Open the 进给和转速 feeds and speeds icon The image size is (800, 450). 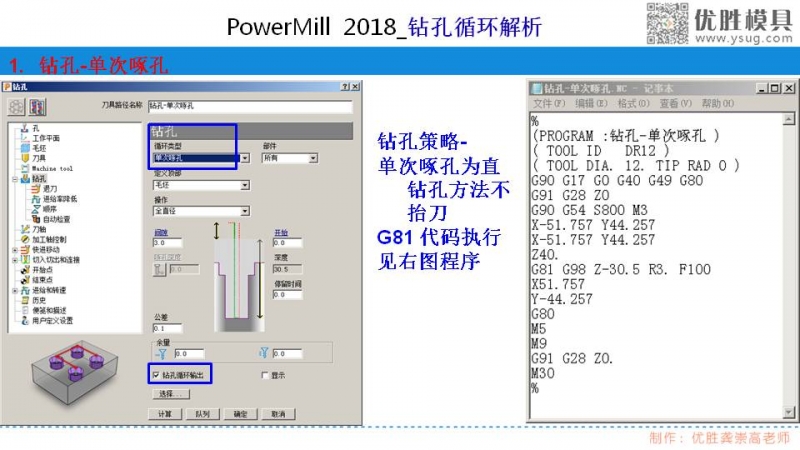[24, 290]
